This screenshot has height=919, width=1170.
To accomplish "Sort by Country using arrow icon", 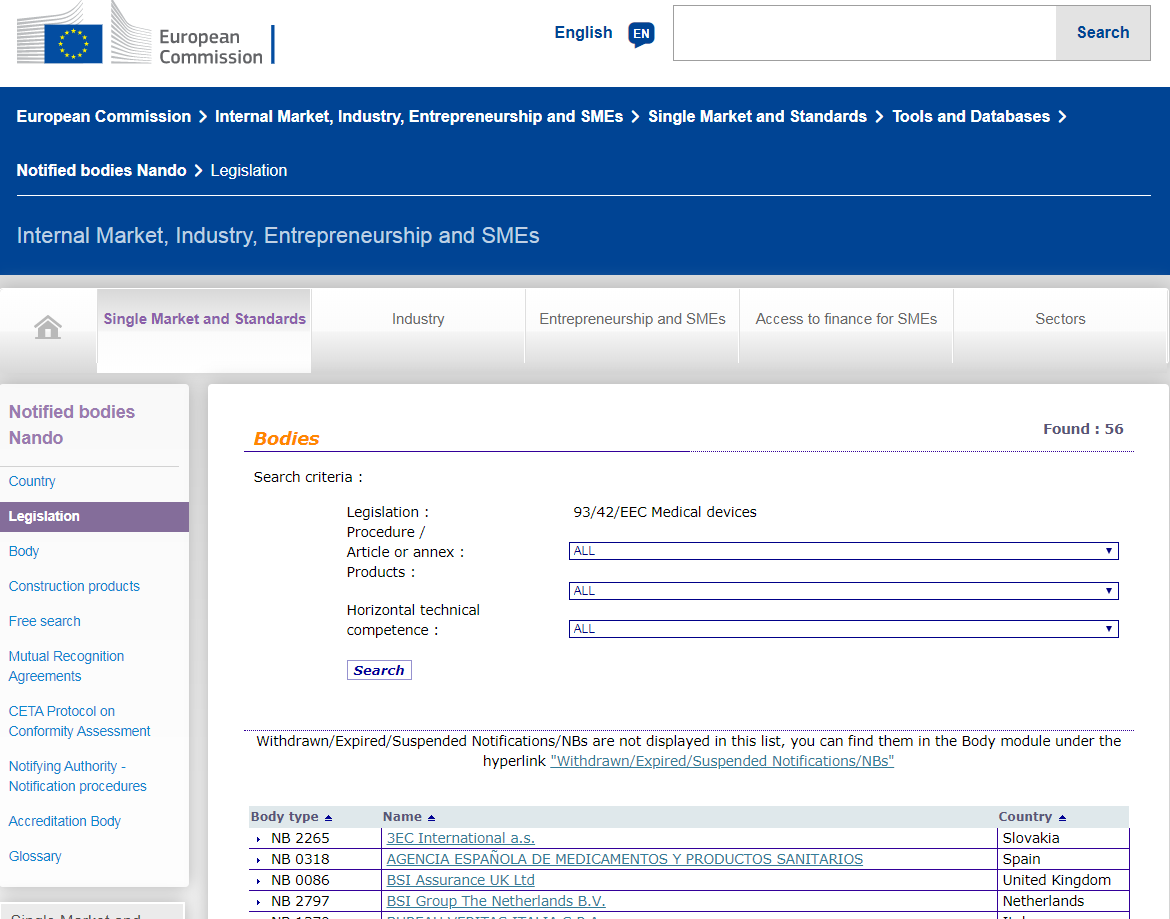I will [x=1062, y=818].
